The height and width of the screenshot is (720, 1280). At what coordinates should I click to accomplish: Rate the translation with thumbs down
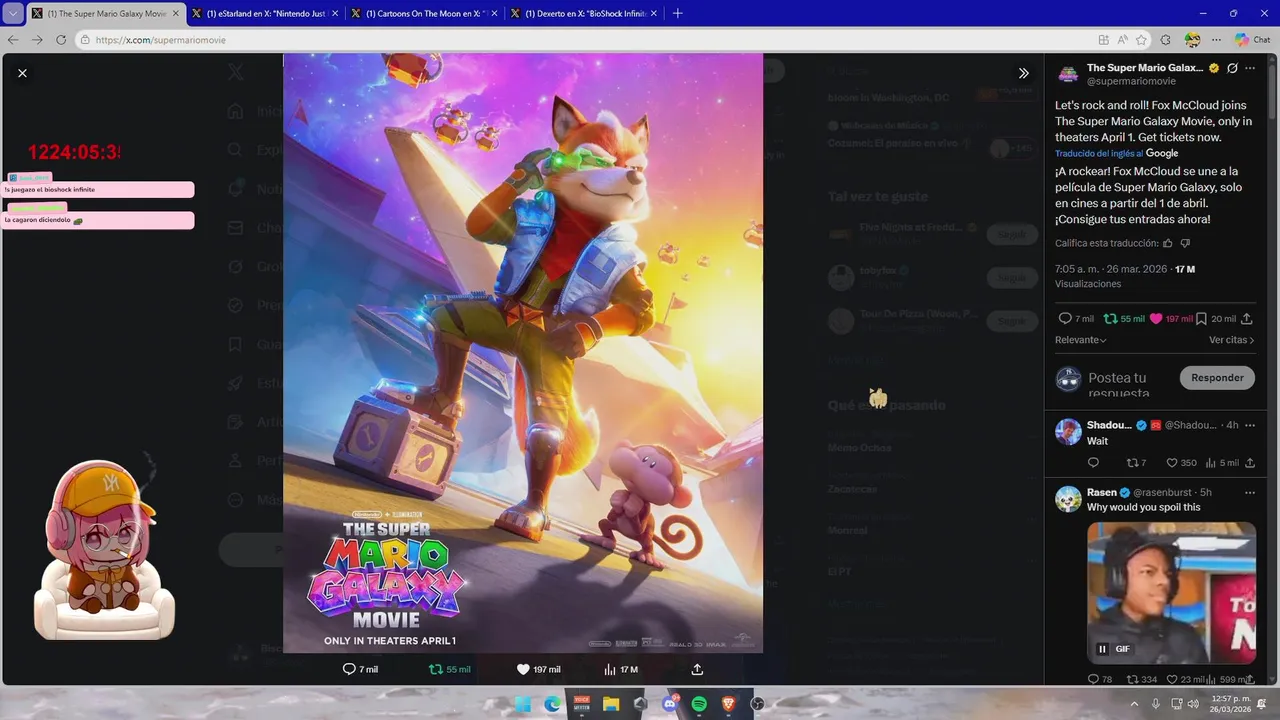pos(1186,243)
